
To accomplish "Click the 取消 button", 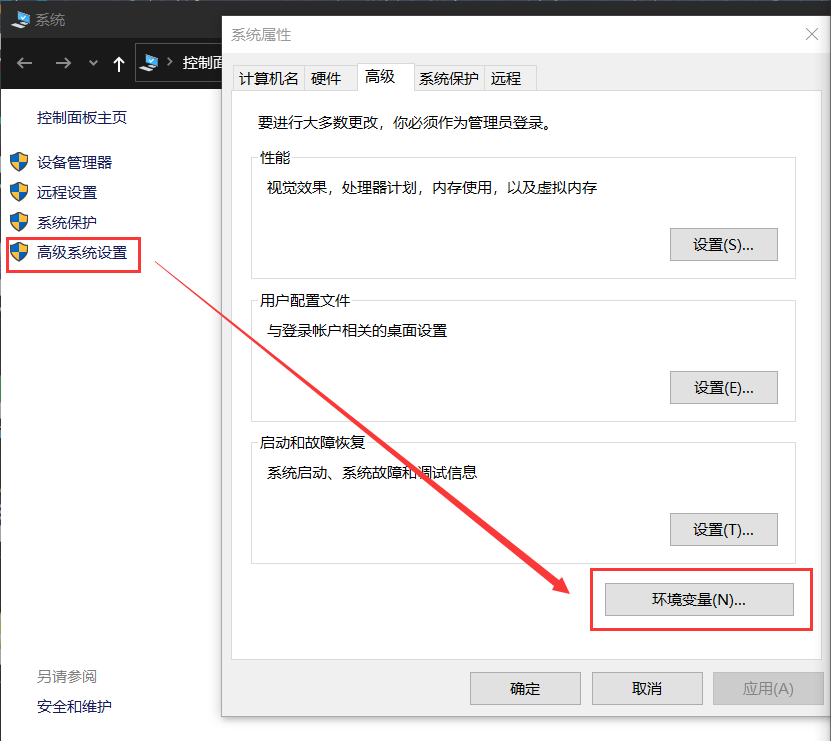I will tap(647, 689).
